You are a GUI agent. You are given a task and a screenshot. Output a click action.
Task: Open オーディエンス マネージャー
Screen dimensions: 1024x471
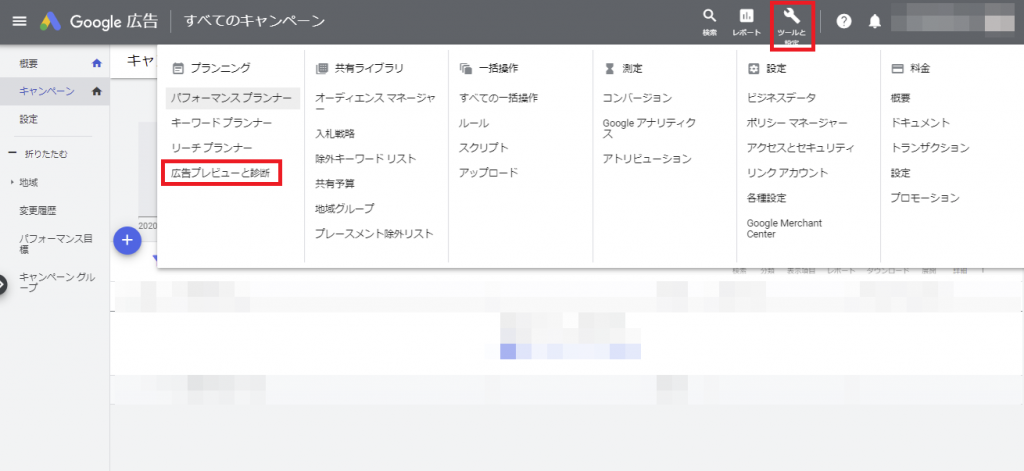tap(376, 104)
